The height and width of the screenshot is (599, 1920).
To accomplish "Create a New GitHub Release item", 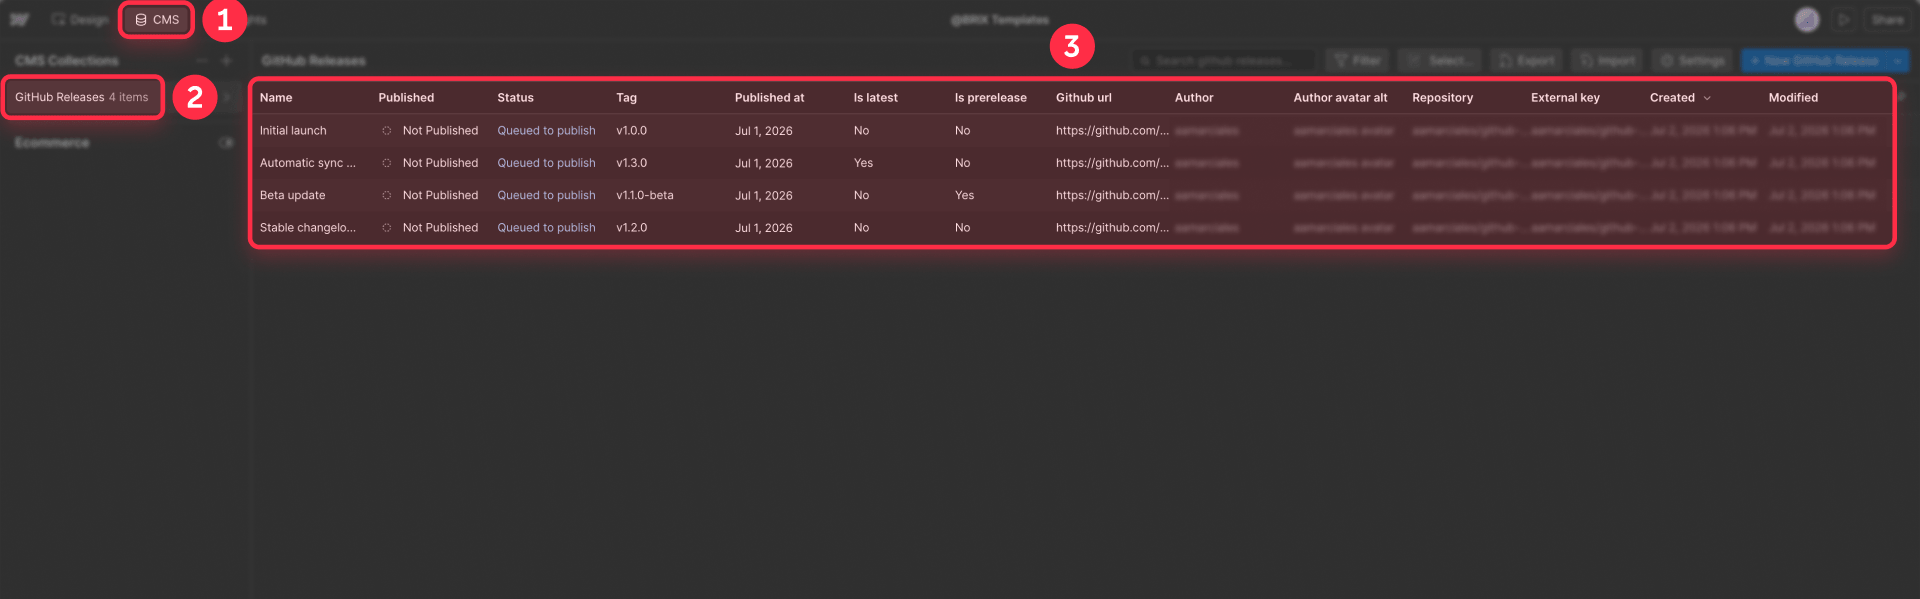I will point(1814,61).
